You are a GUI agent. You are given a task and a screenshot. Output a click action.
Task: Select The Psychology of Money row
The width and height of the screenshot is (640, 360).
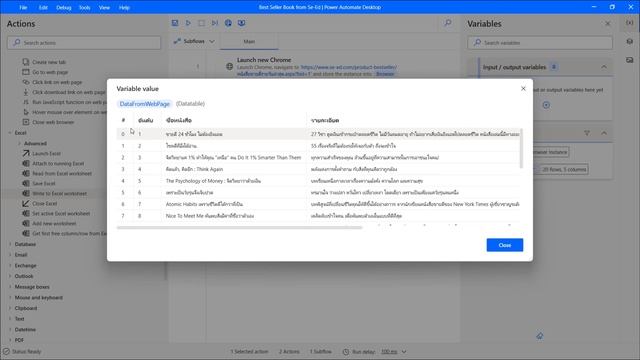click(x=318, y=181)
